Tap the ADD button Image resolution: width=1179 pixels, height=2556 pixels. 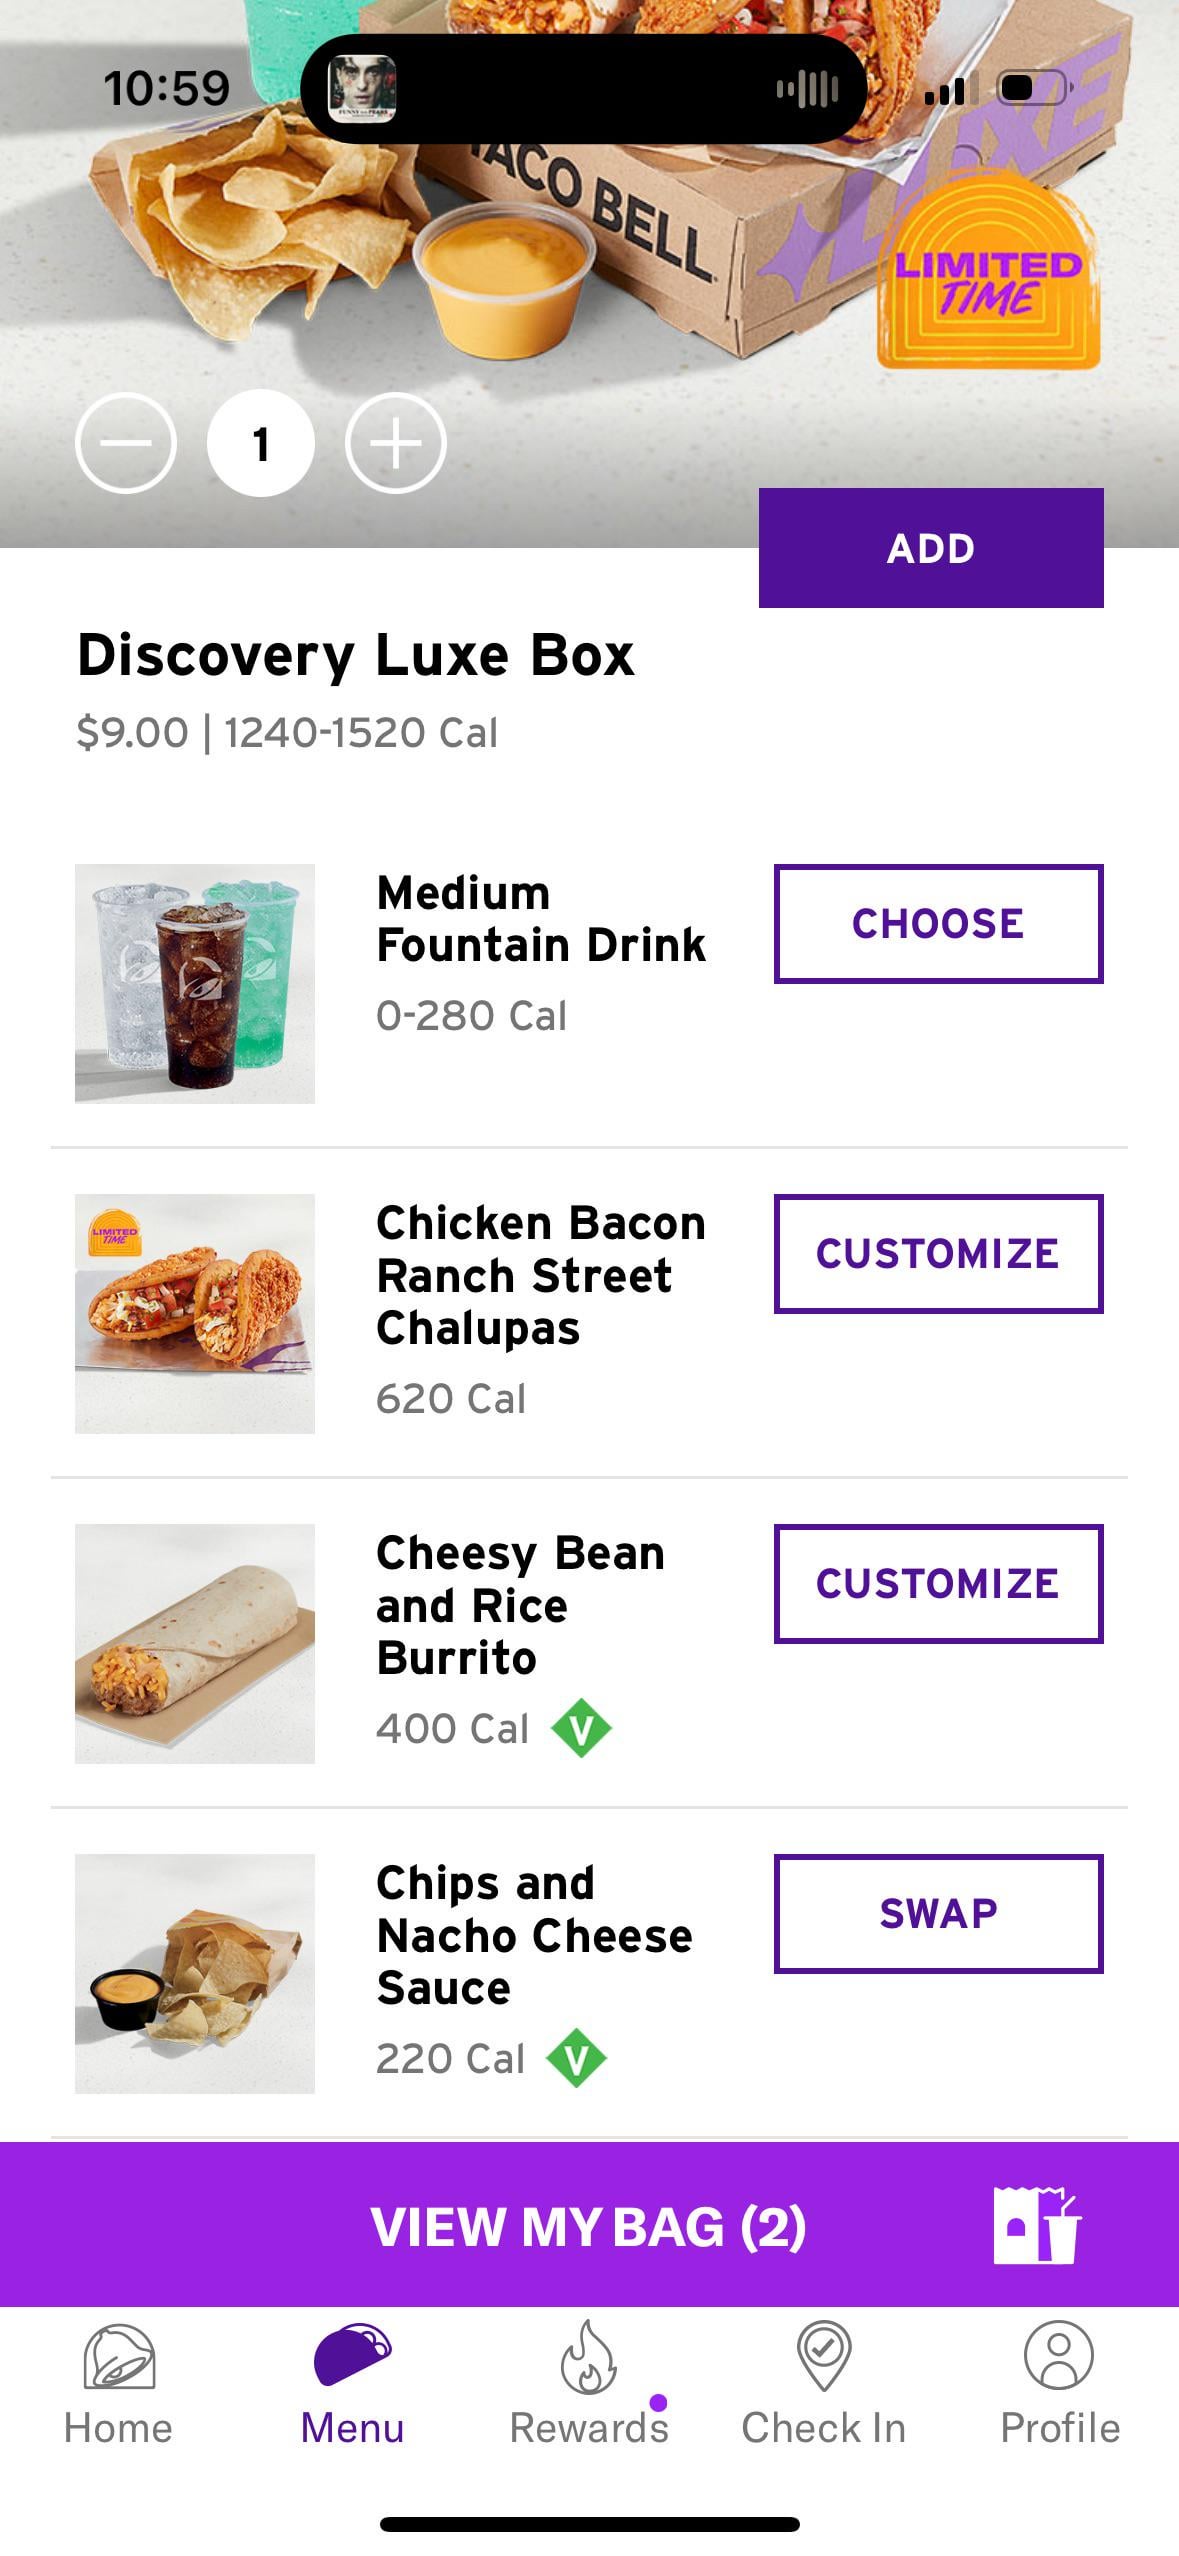coord(930,548)
